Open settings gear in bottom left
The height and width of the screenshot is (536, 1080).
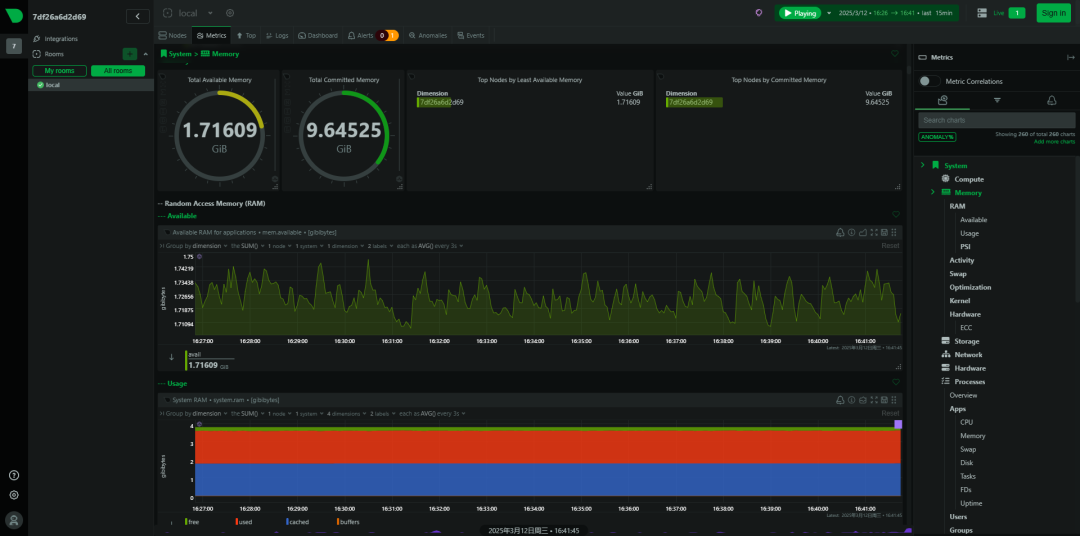click(x=14, y=495)
